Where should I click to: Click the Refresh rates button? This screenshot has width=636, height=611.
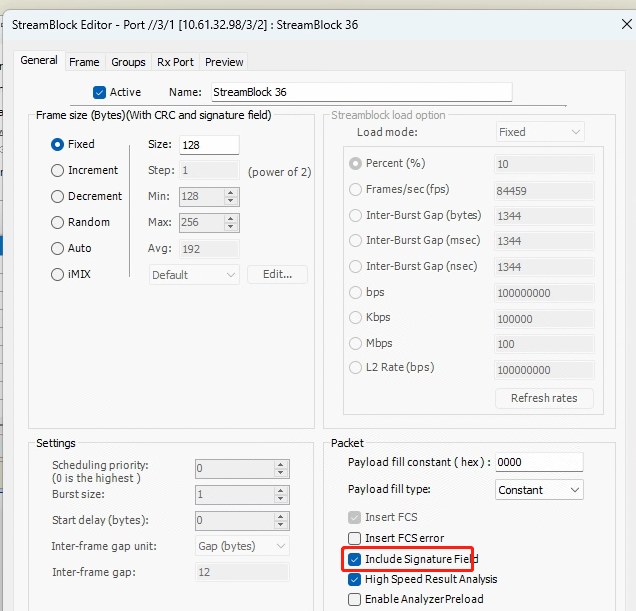[x=544, y=398]
